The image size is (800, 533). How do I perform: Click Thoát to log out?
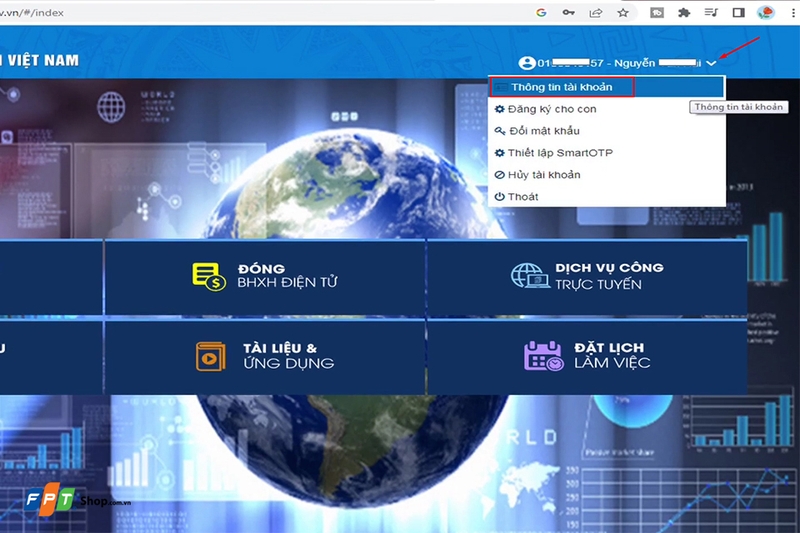pyautogui.click(x=606, y=197)
